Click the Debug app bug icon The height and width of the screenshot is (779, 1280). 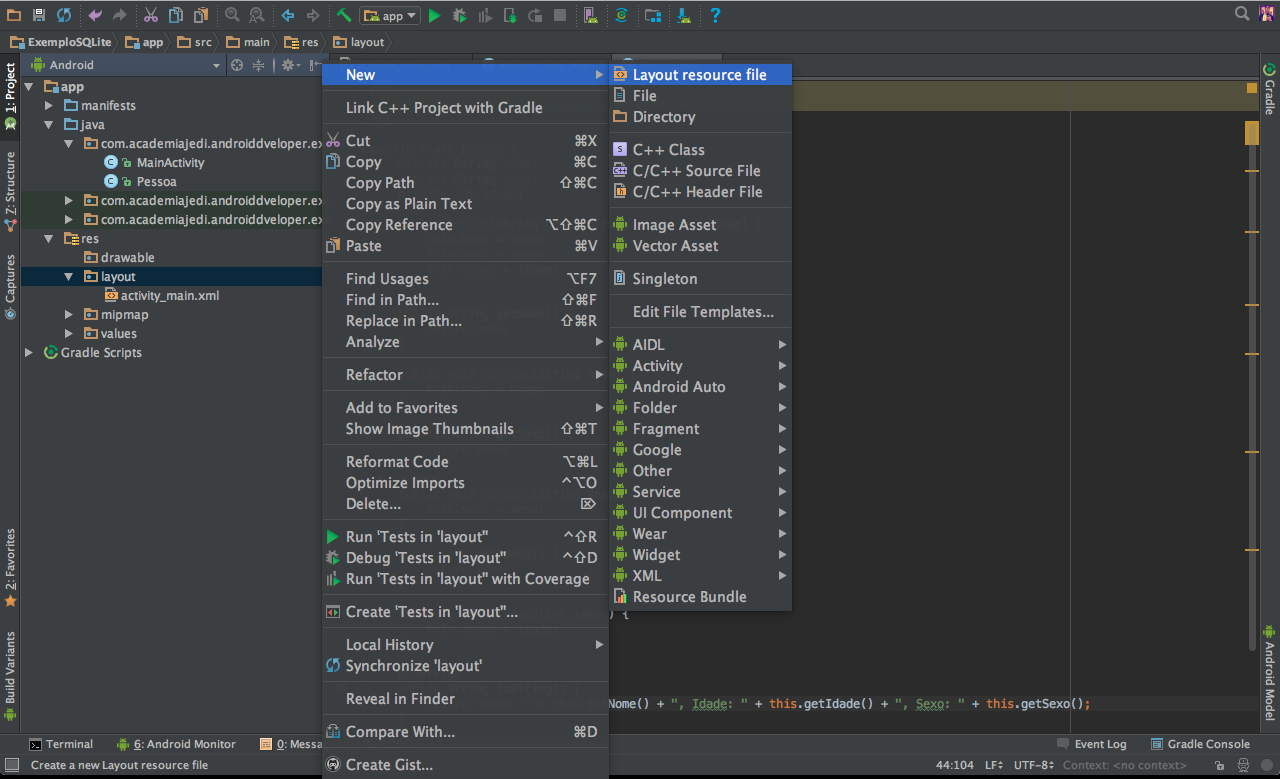coord(459,15)
